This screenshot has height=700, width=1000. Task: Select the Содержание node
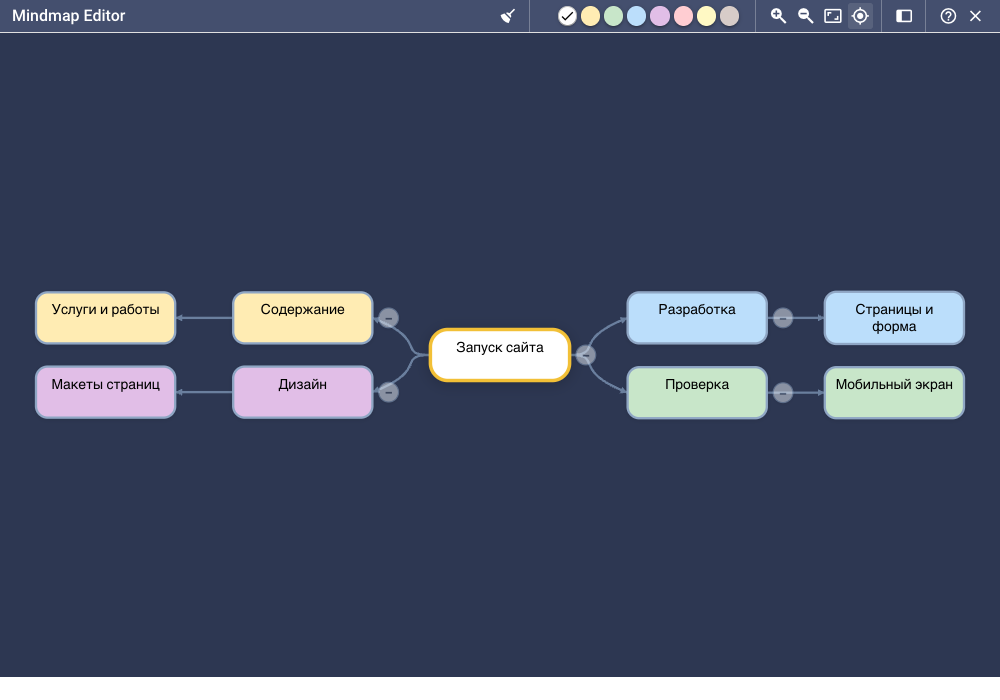coord(302,317)
